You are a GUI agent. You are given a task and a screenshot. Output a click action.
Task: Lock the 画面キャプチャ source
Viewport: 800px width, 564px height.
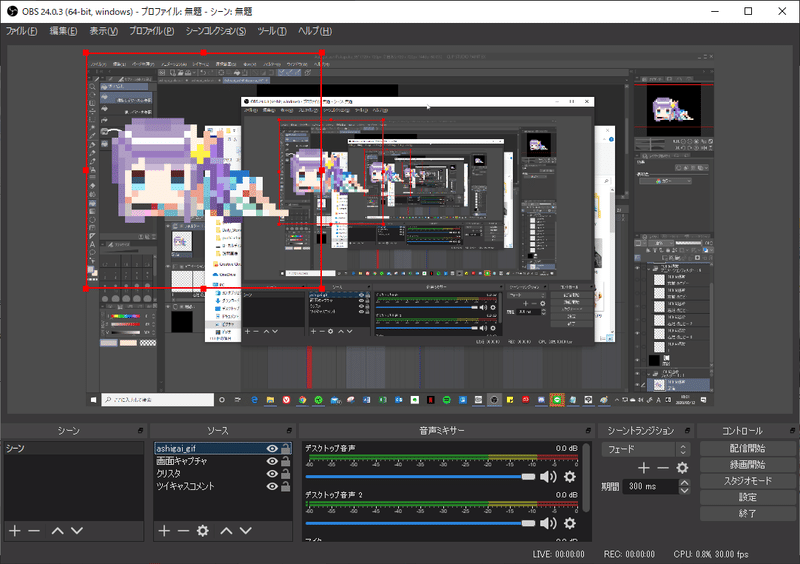286,461
